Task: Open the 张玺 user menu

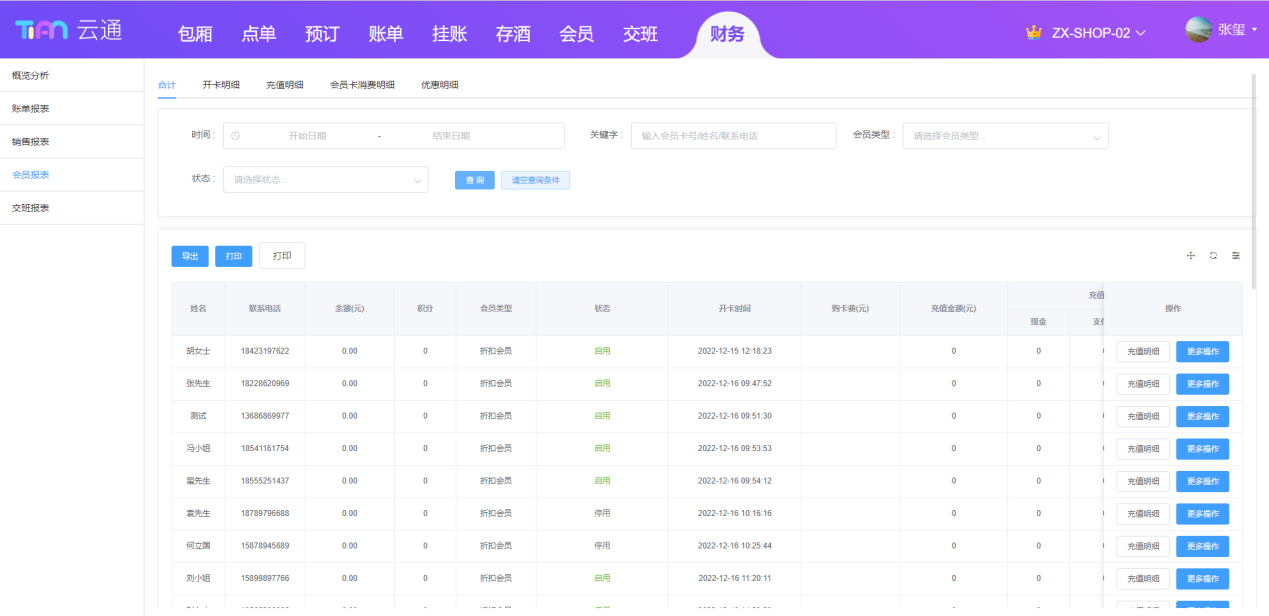Action: (x=1238, y=30)
